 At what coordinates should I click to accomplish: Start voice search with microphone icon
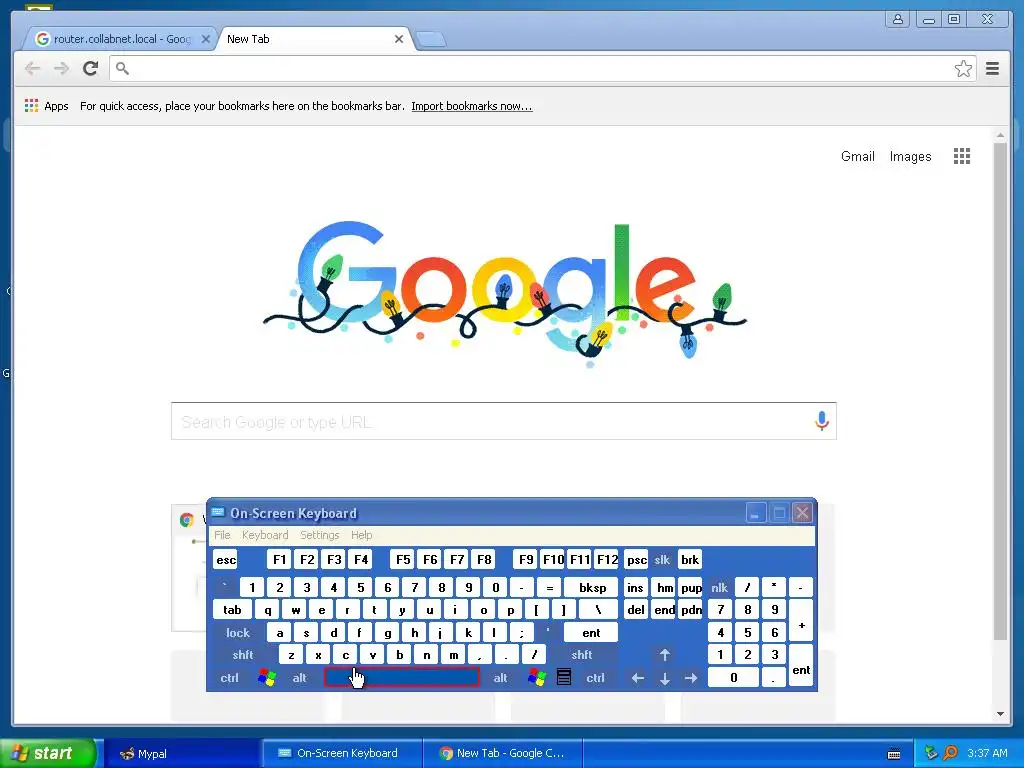[x=822, y=421]
